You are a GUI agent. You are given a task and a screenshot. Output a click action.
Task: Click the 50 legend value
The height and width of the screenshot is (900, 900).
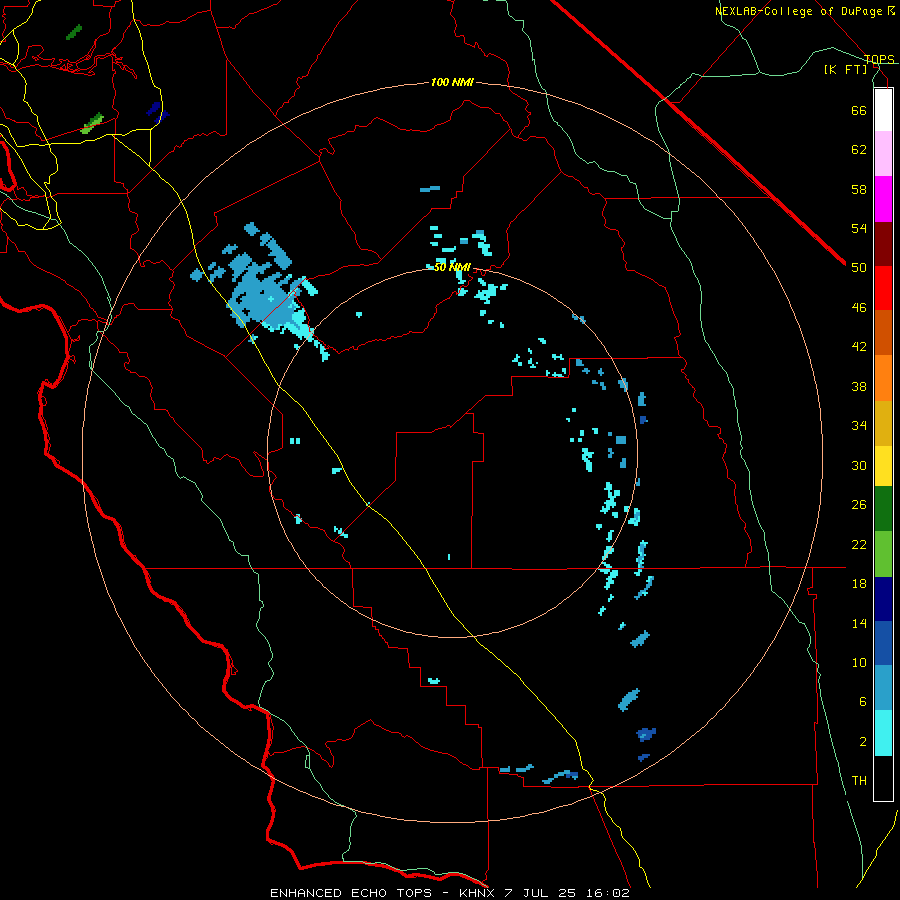[x=859, y=268]
